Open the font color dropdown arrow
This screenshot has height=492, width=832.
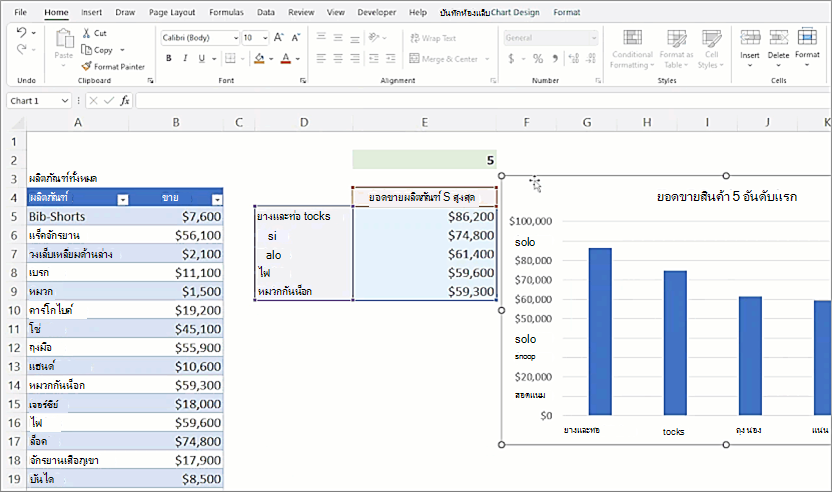click(298, 59)
